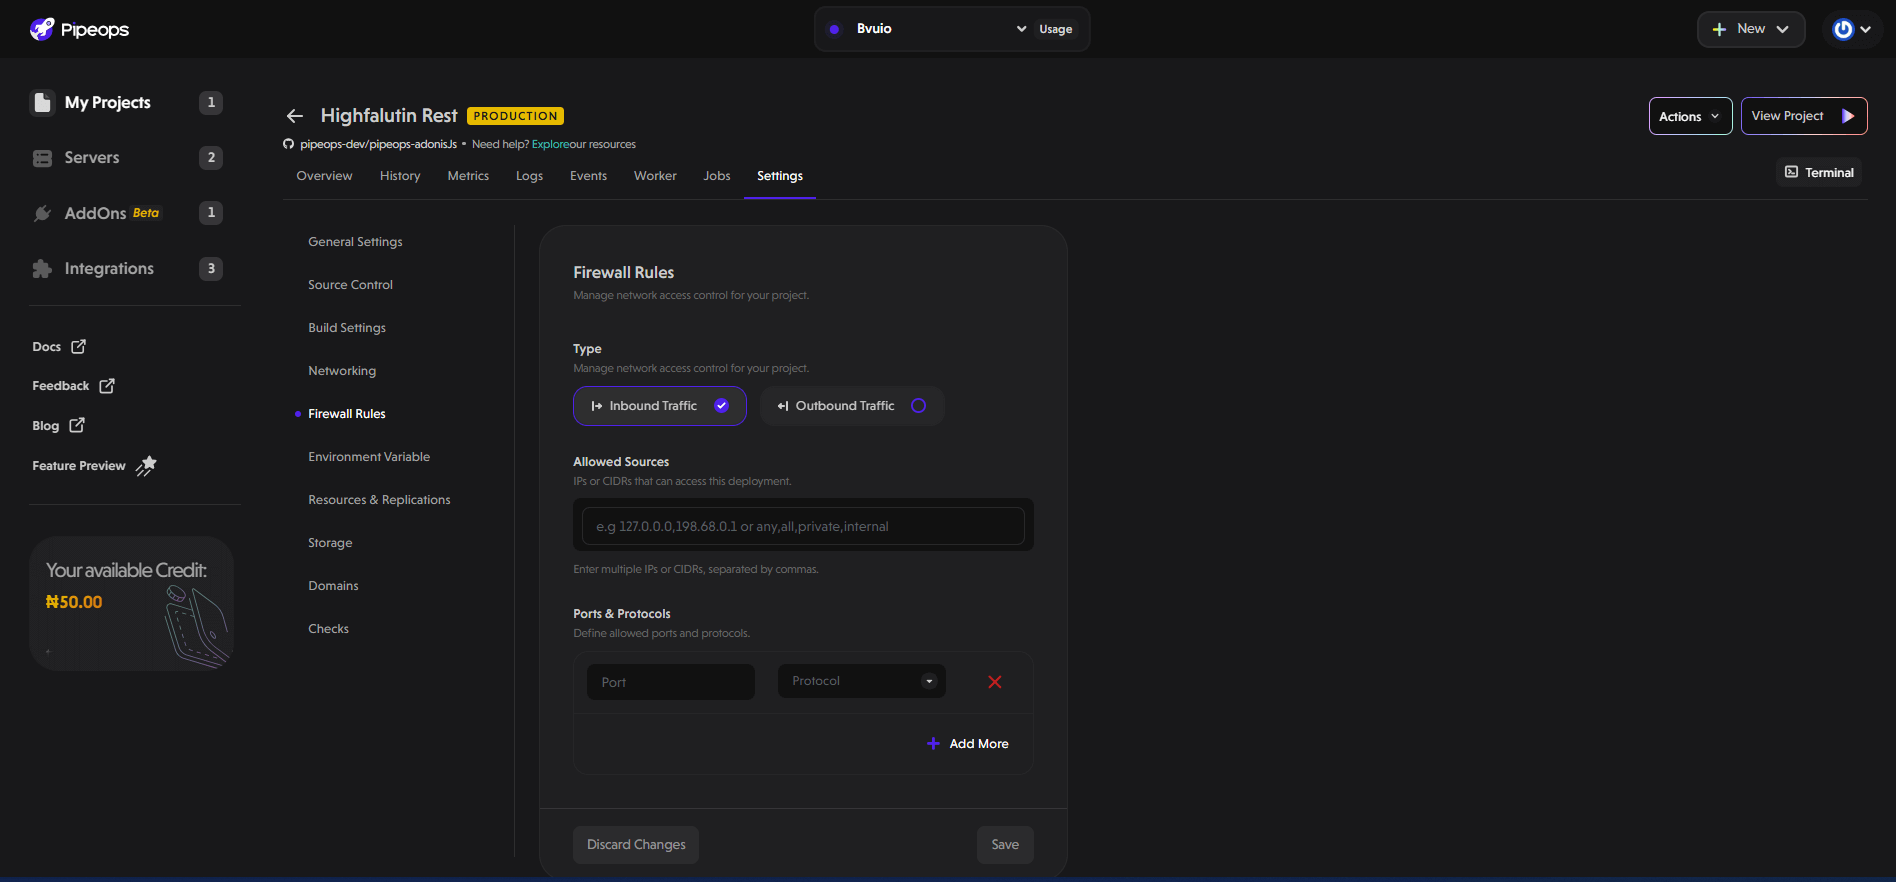This screenshot has height=882, width=1896.
Task: Open the Servers sidebar icon
Action: [x=42, y=158]
